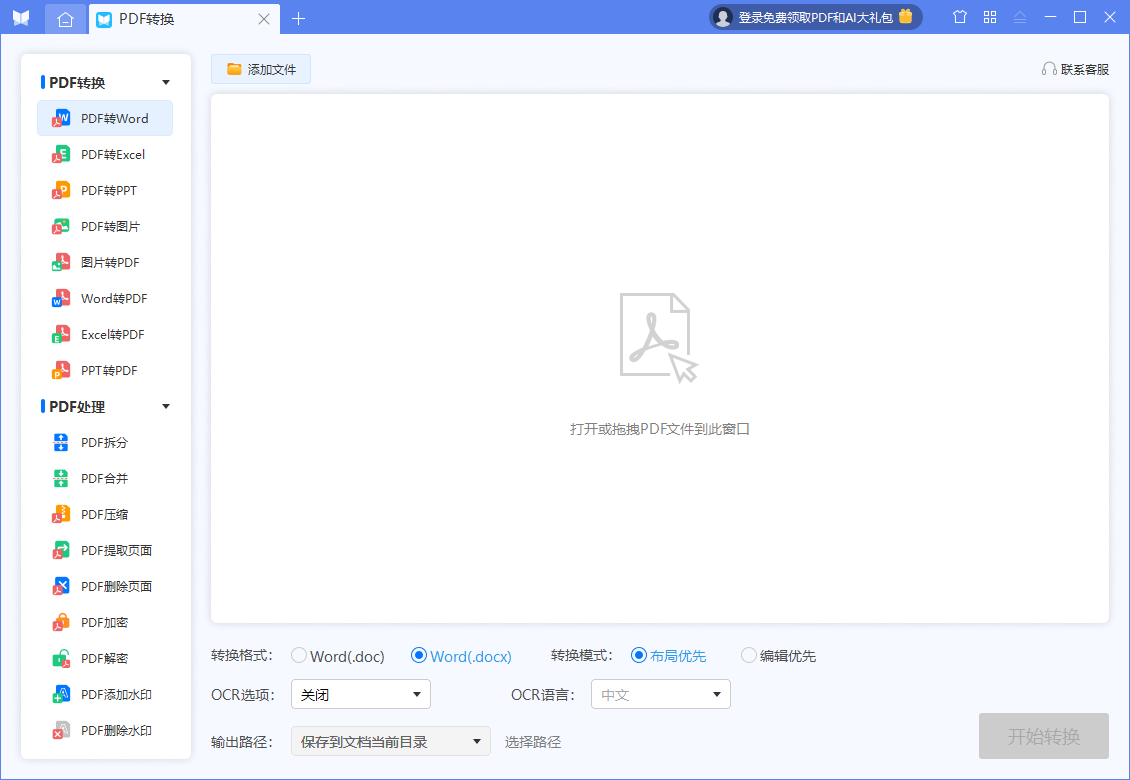Open the OCR语言 dropdown showing 中文
Screen dimensions: 1130x780
[x=661, y=694]
